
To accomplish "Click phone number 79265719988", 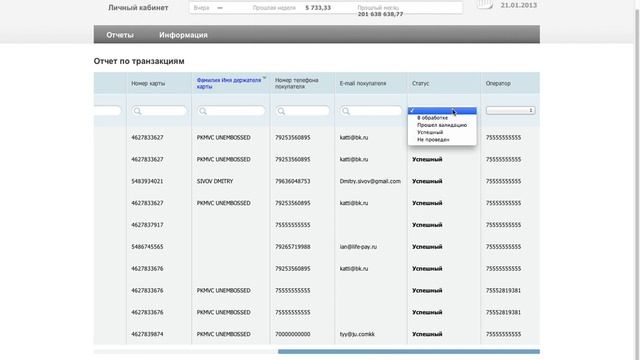I will 293,247.
